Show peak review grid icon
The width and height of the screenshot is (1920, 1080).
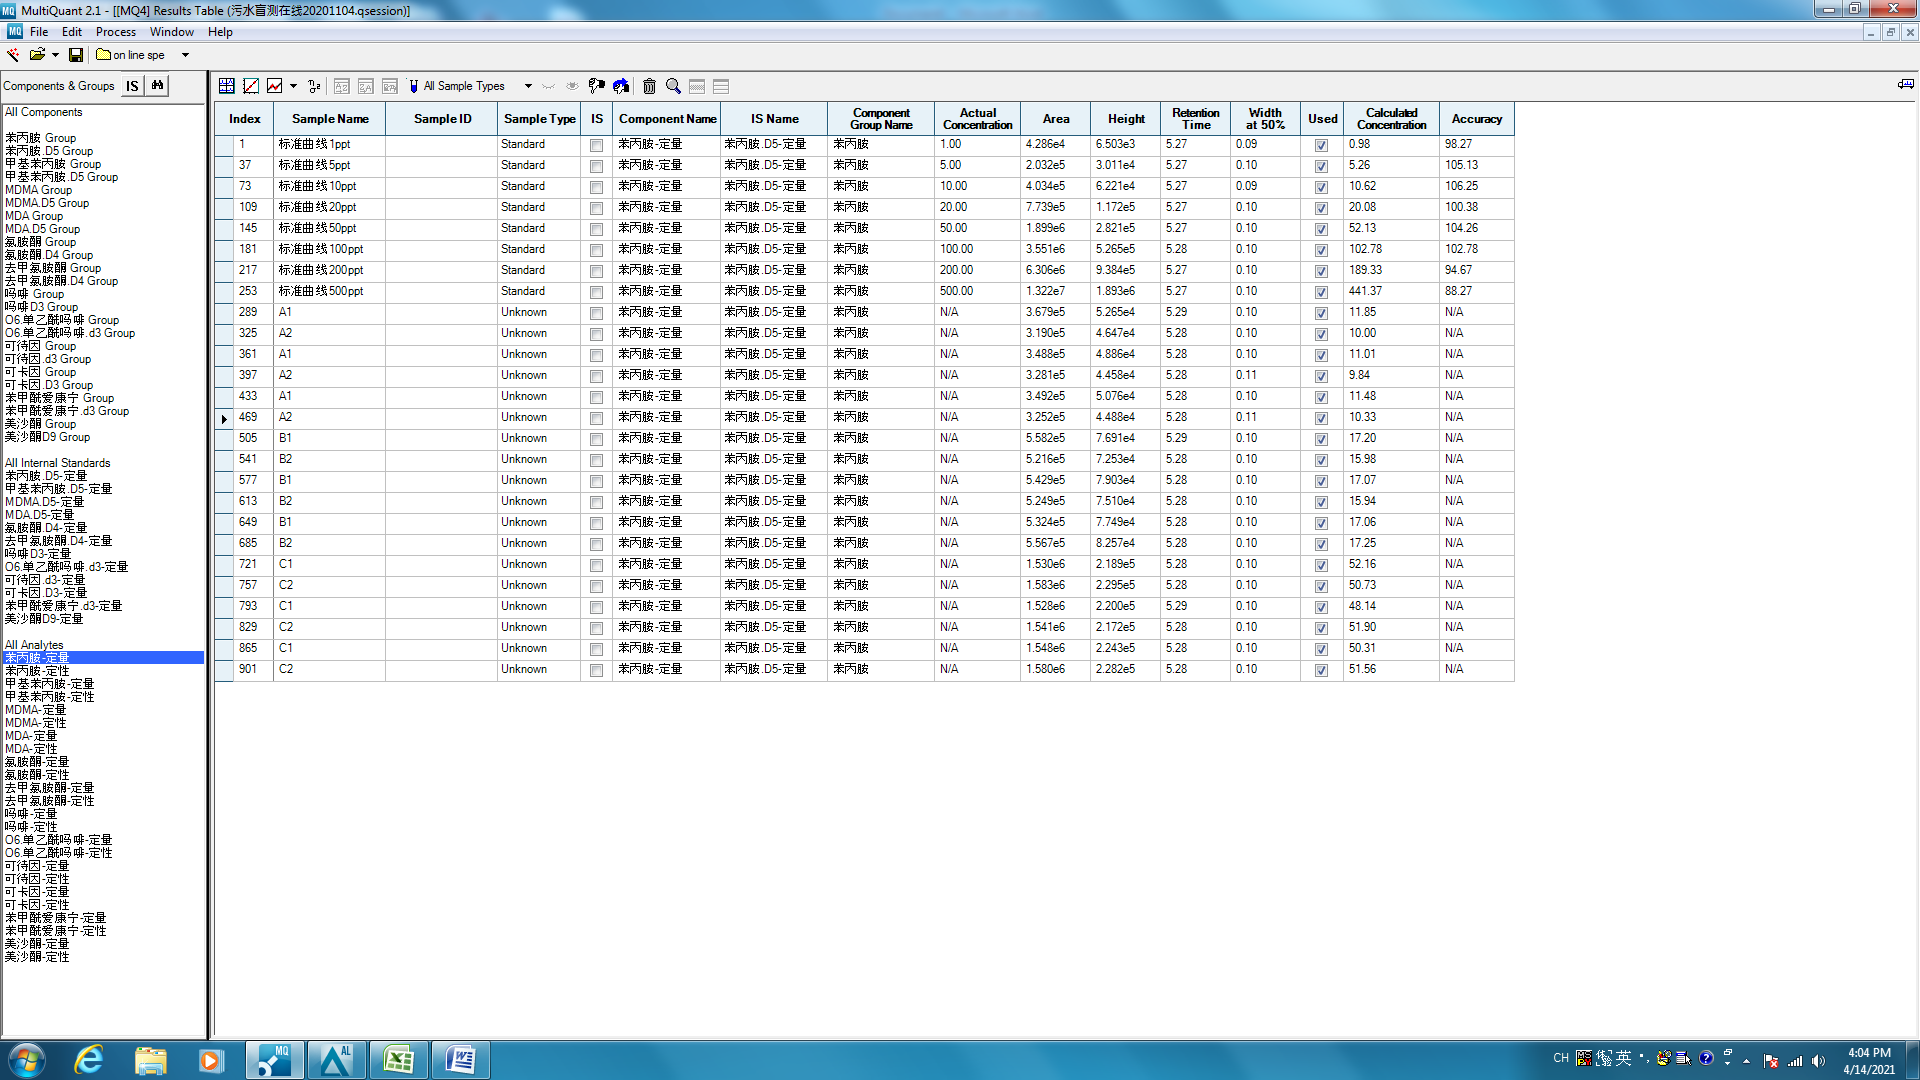pos(227,86)
